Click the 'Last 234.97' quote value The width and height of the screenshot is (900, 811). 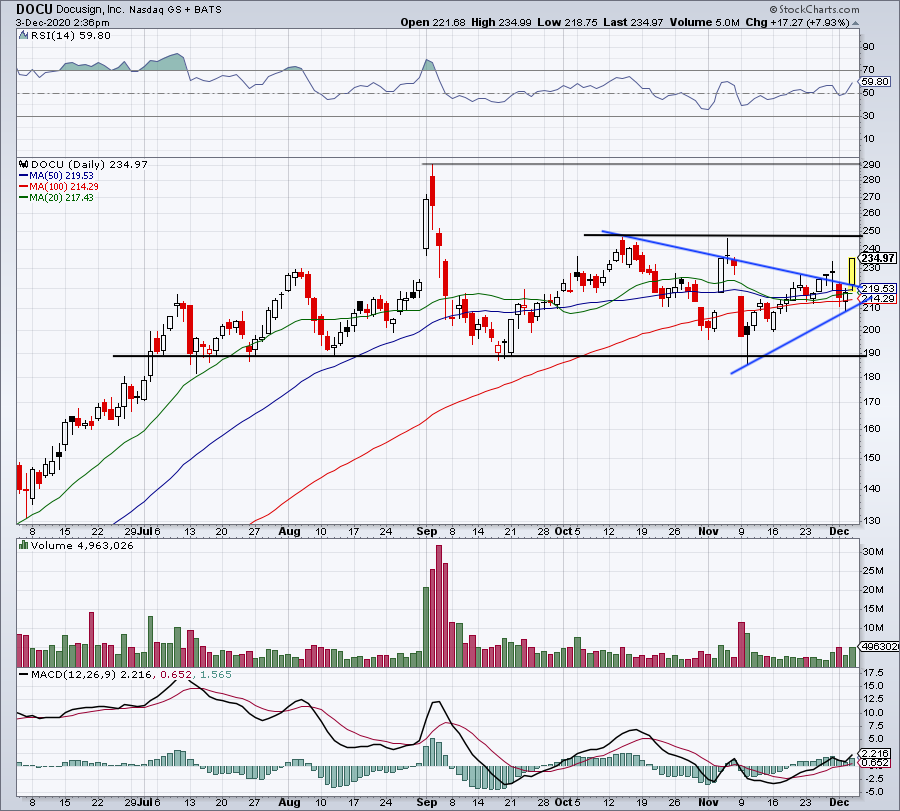[x=633, y=22]
